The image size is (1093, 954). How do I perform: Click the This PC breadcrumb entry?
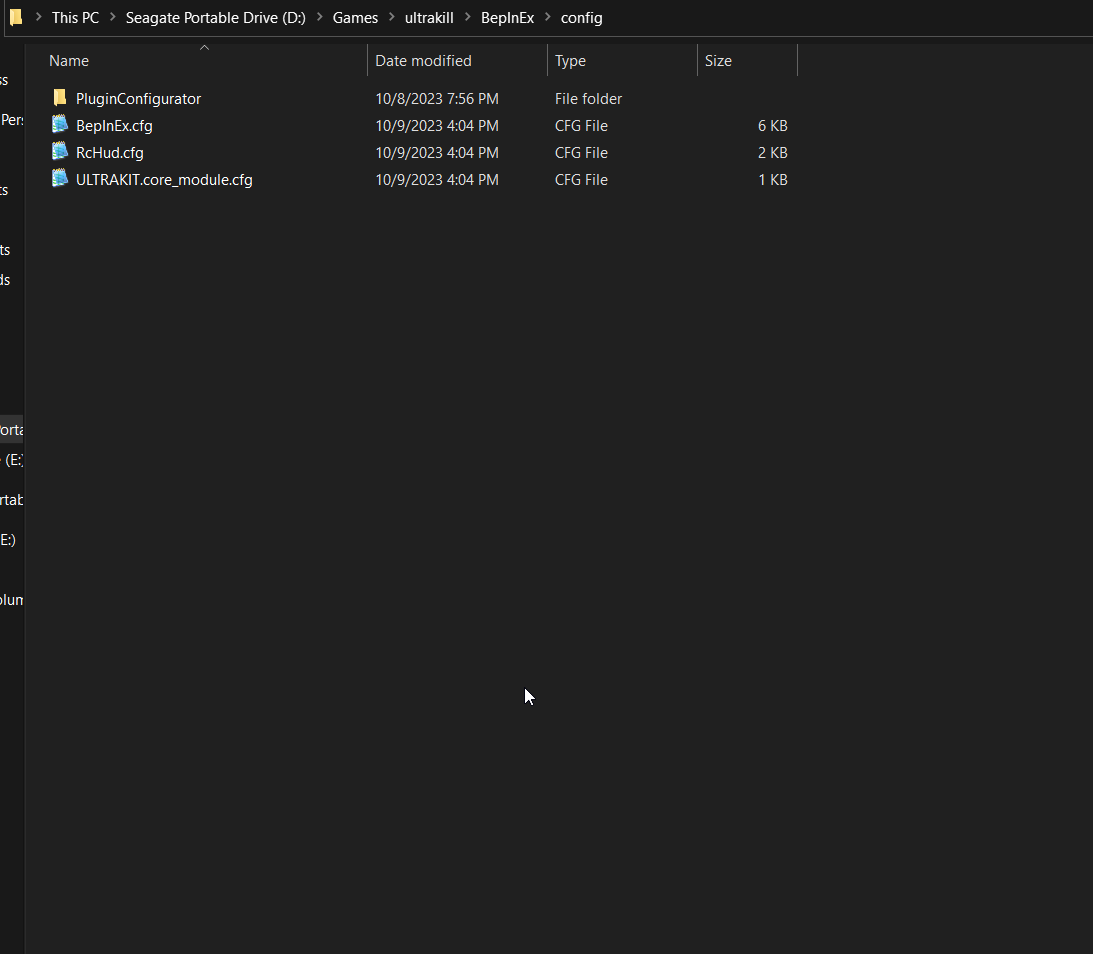click(75, 17)
